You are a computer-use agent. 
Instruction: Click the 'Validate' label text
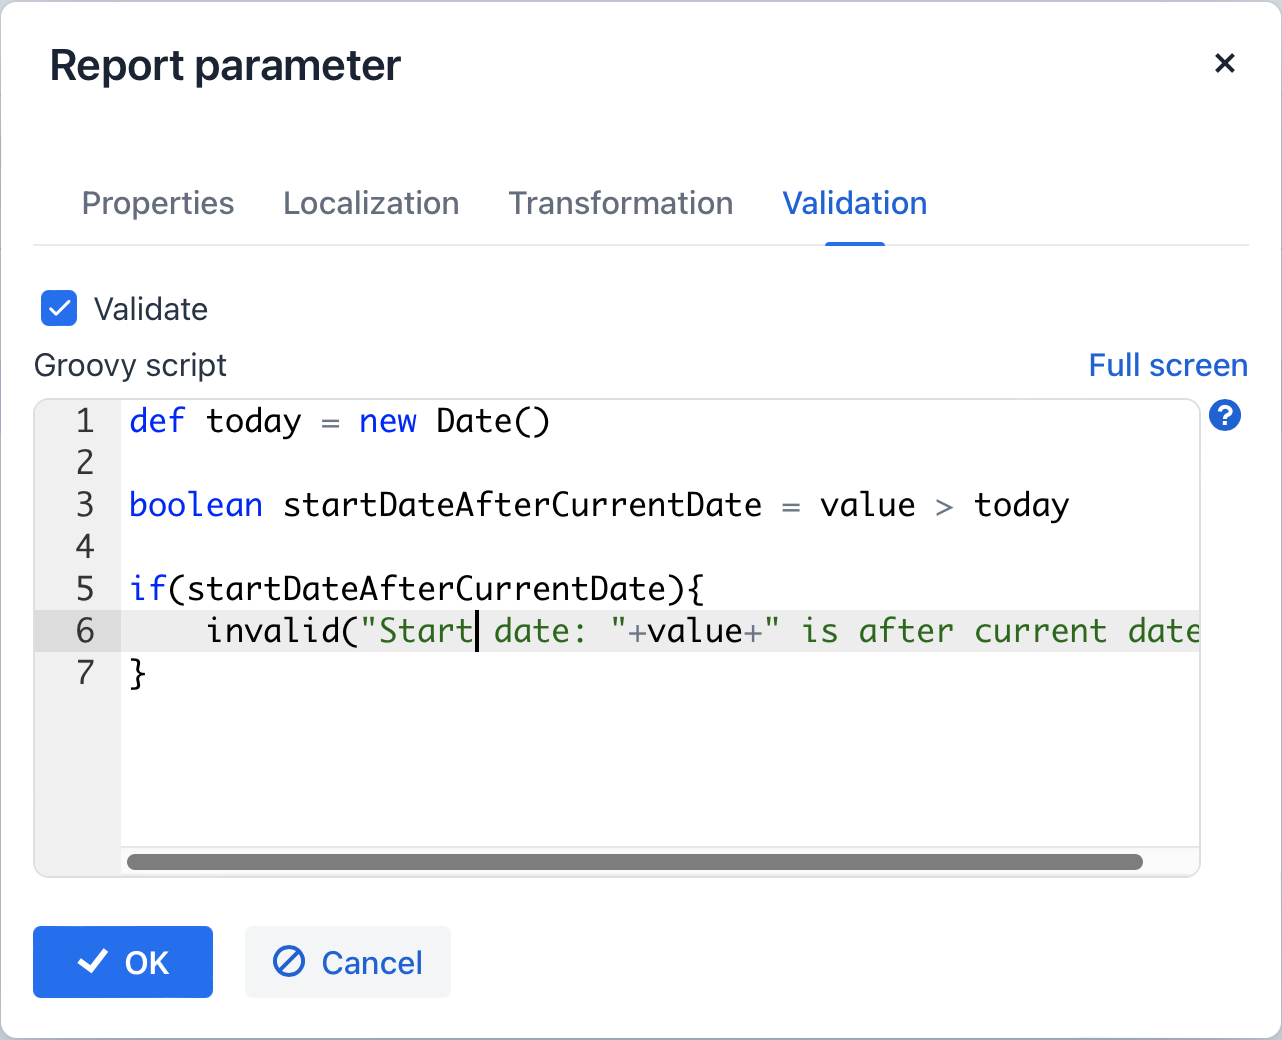tap(151, 309)
